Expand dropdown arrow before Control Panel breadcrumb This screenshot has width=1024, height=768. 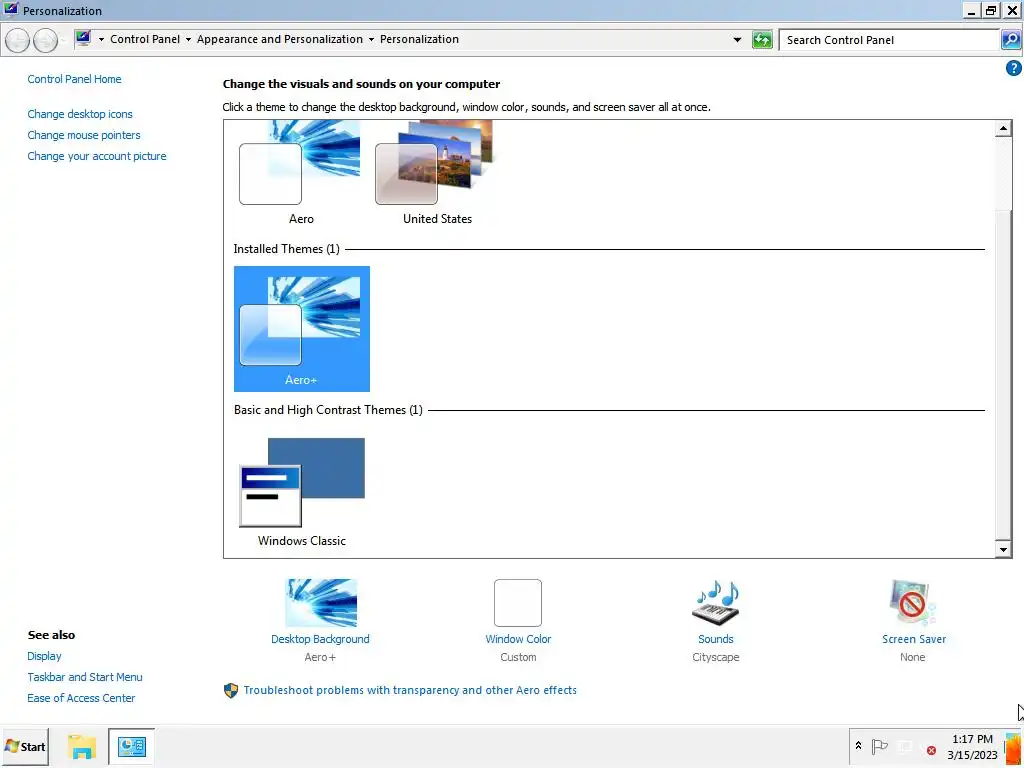click(x=101, y=40)
